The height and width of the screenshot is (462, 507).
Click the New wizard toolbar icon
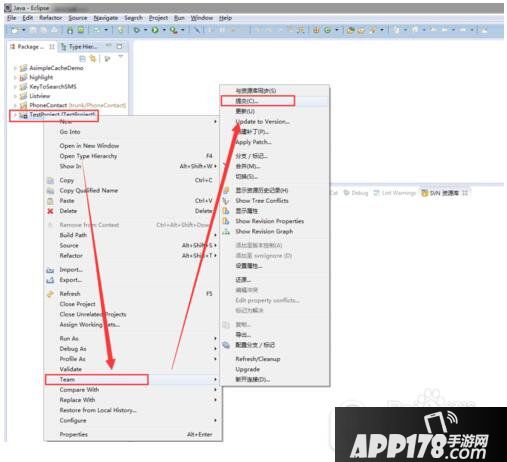[15, 30]
